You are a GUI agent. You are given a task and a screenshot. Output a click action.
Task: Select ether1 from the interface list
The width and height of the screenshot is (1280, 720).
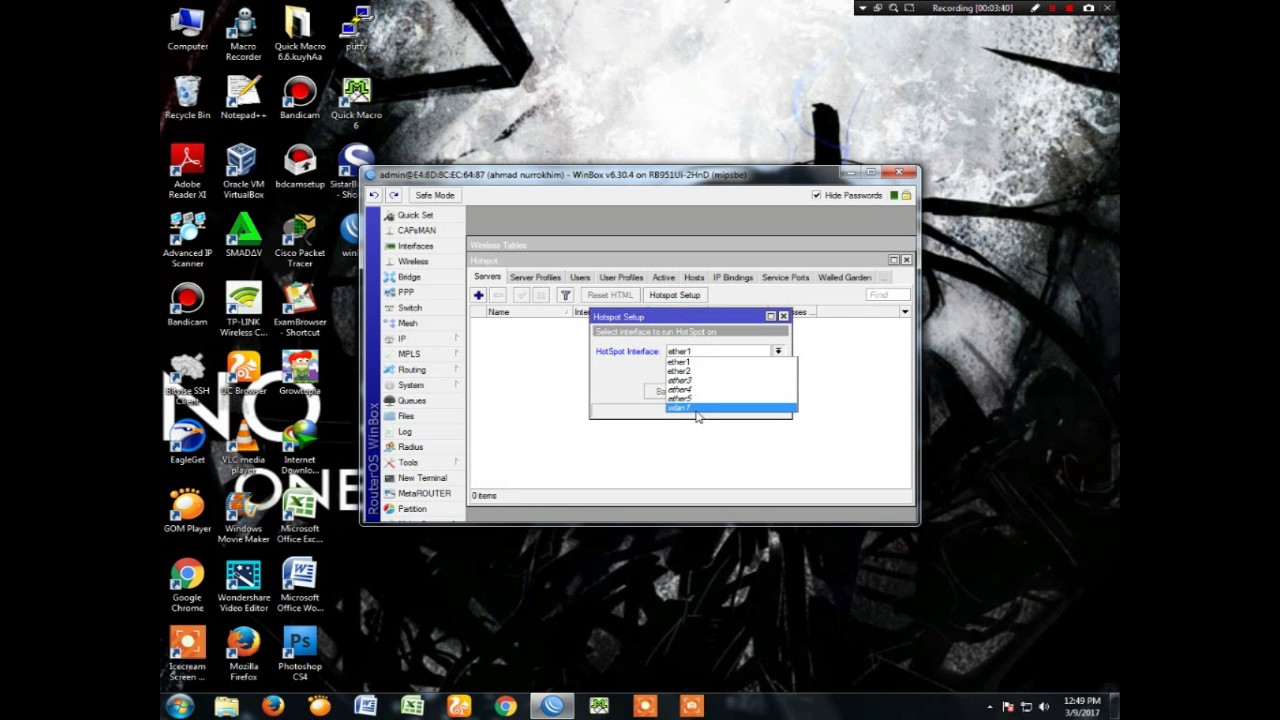(731, 362)
